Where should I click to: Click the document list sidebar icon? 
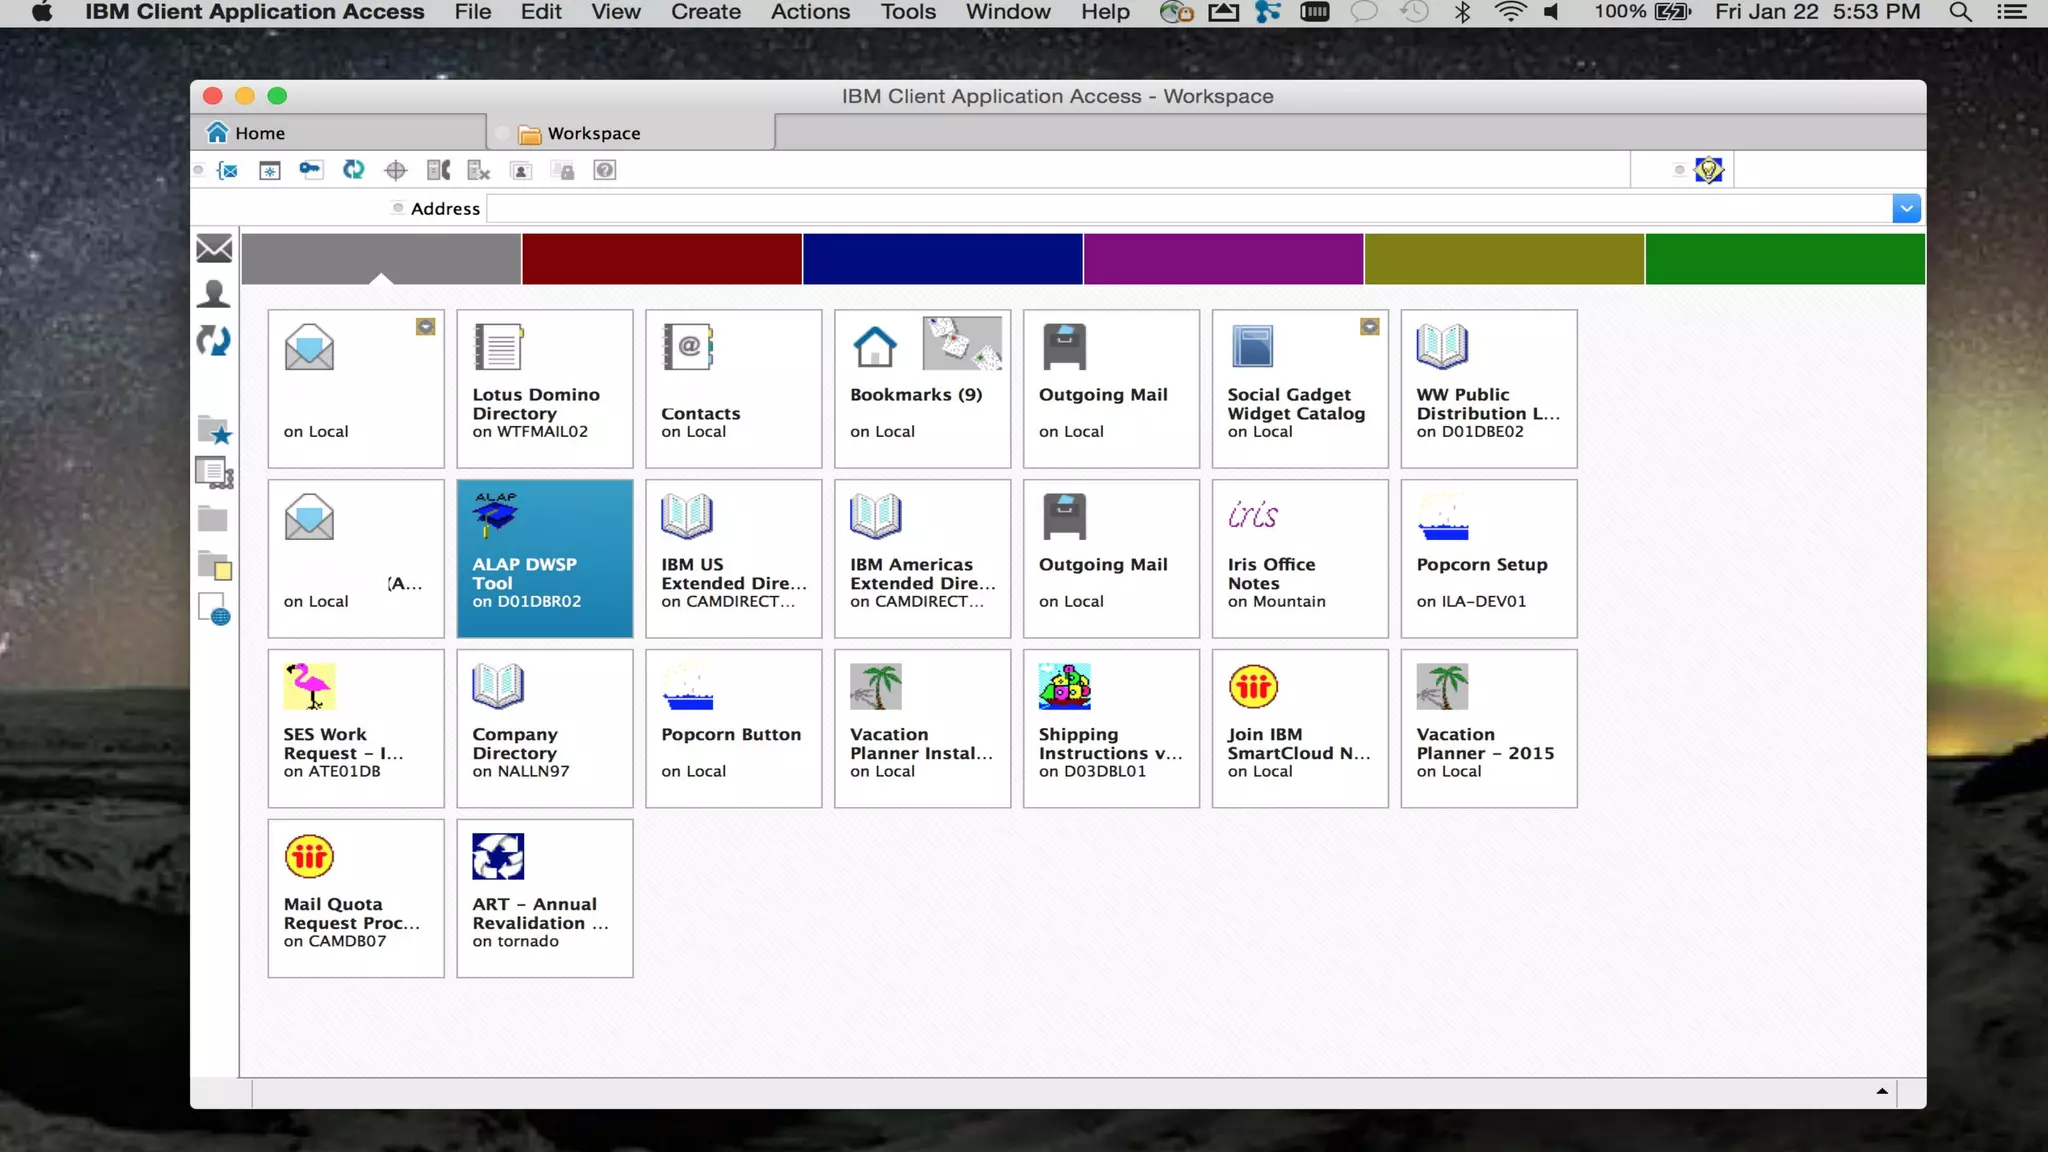point(214,473)
